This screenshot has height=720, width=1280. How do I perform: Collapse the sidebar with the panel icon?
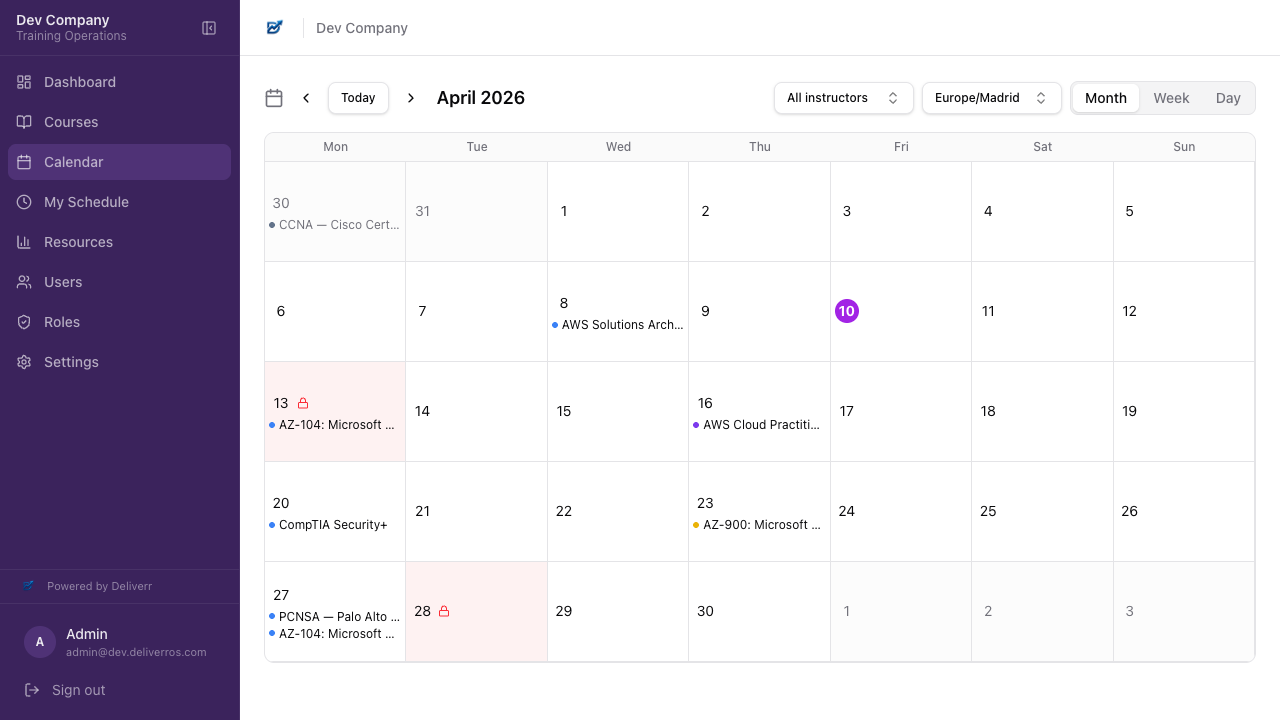click(x=209, y=28)
